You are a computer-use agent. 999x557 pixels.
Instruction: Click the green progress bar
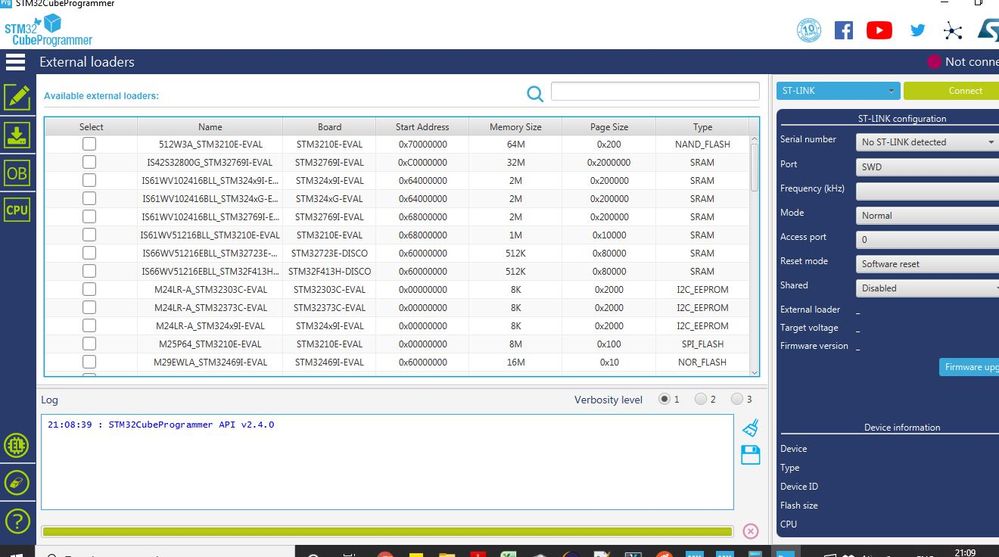[387, 532]
